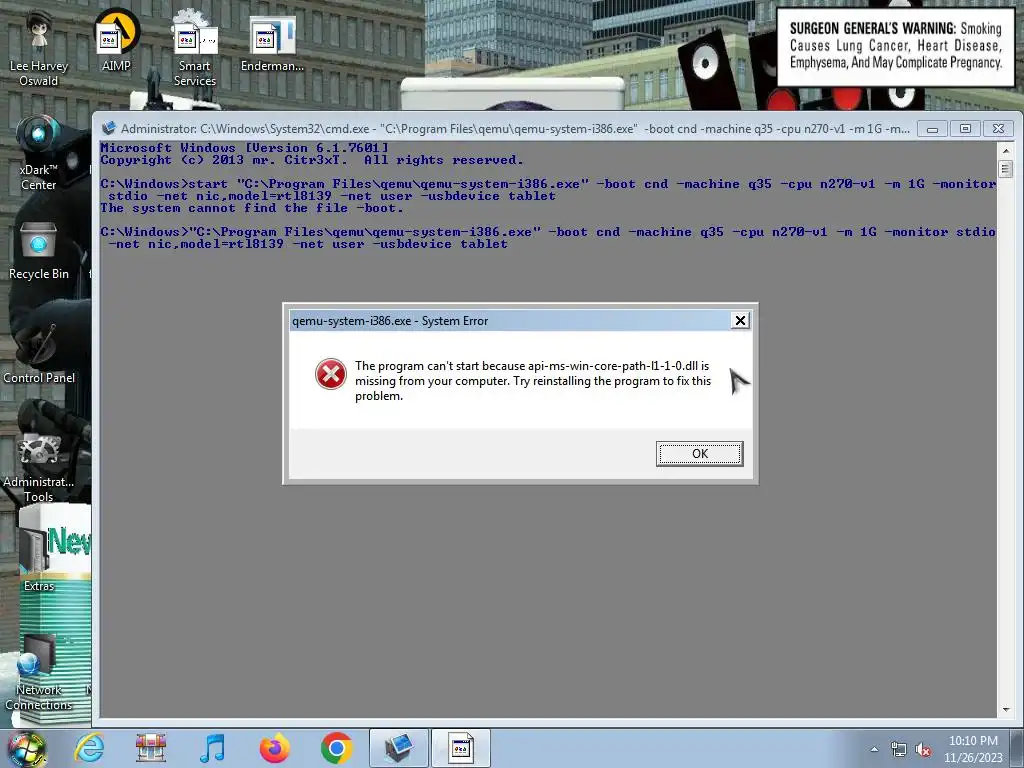Click the 'The system cannot find the file' line
The height and width of the screenshot is (768, 1024).
click(x=252, y=208)
